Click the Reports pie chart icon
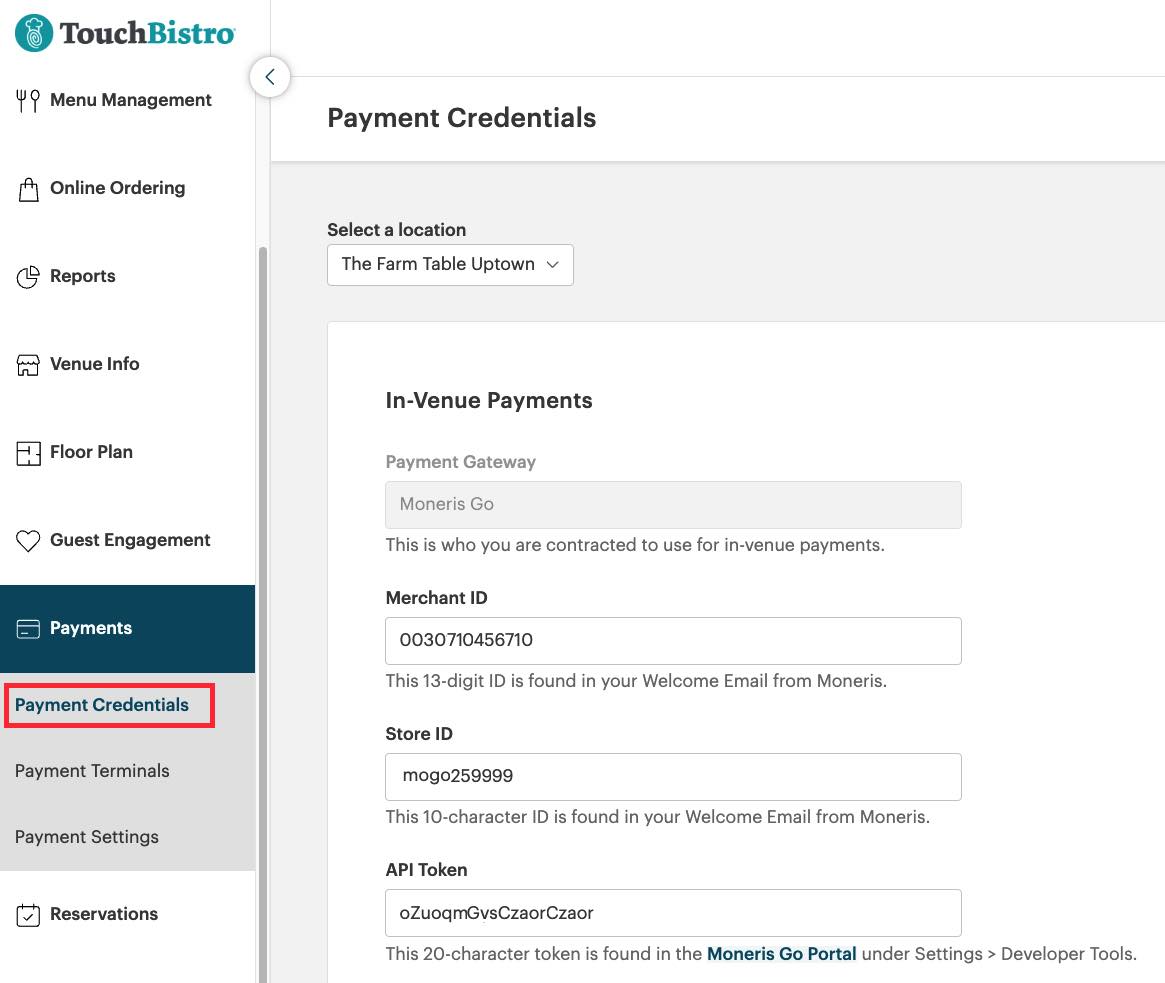Image resolution: width=1165 pixels, height=983 pixels. [28, 277]
